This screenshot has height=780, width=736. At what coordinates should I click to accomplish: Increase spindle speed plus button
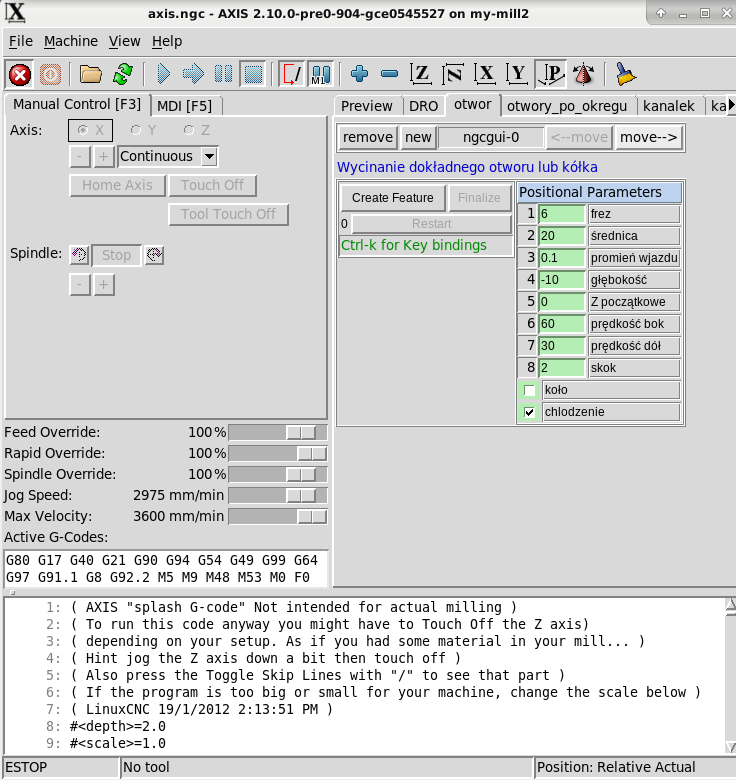(x=103, y=285)
